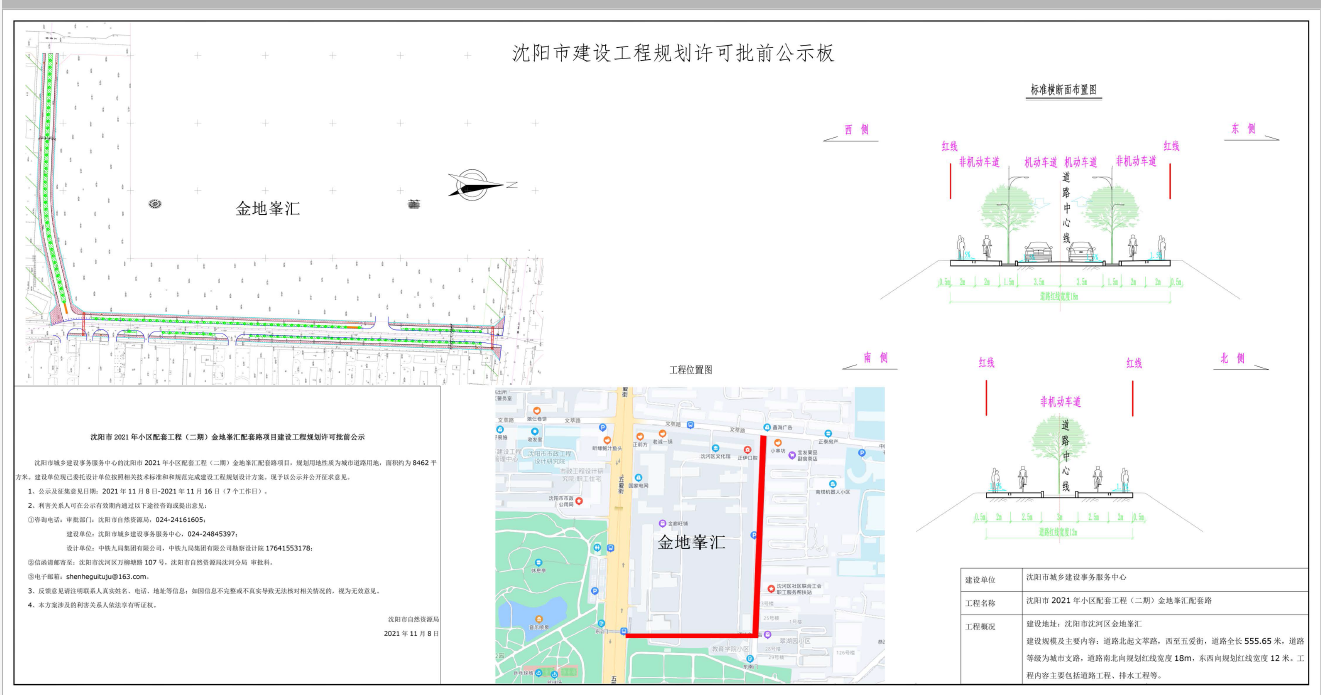
Task: Click the large 金地峯汇 label on site plan
Action: tap(267, 209)
